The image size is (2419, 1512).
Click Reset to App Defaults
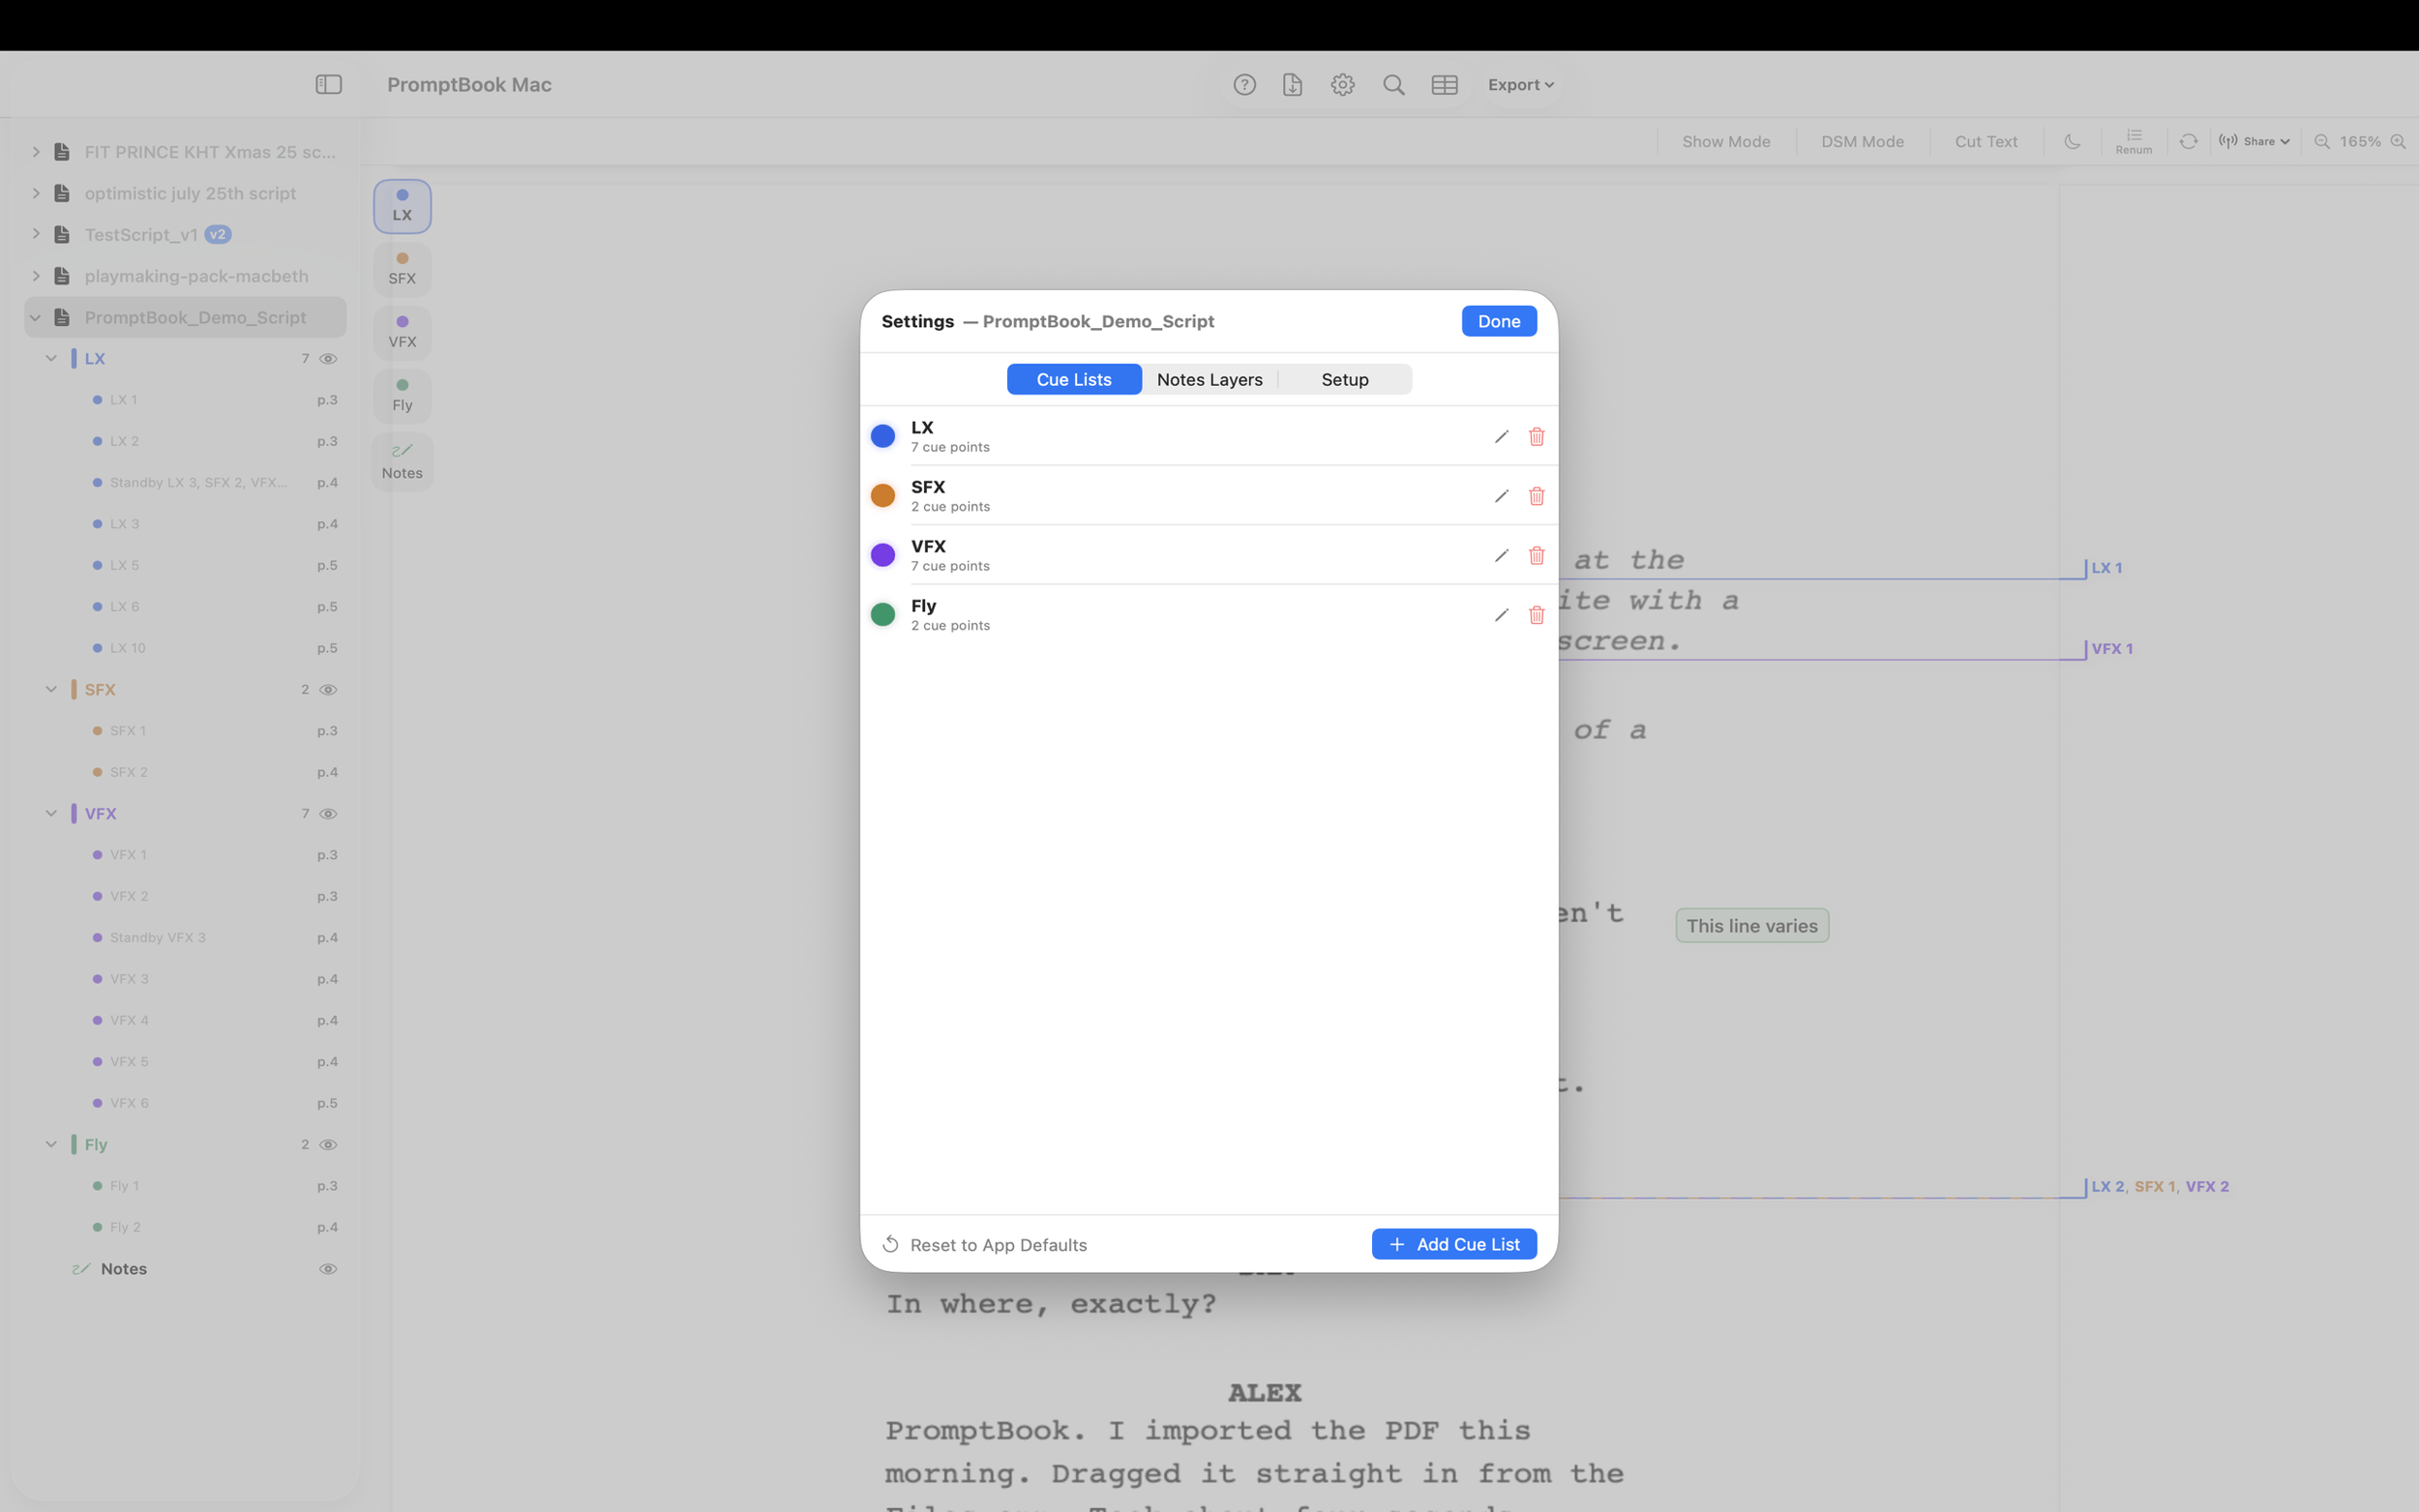984,1245
